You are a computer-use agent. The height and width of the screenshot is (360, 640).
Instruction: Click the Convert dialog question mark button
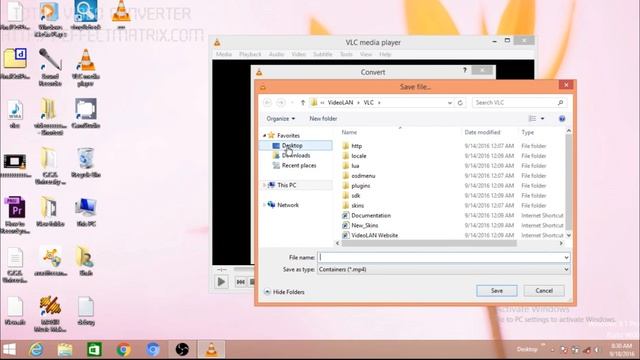click(x=464, y=70)
